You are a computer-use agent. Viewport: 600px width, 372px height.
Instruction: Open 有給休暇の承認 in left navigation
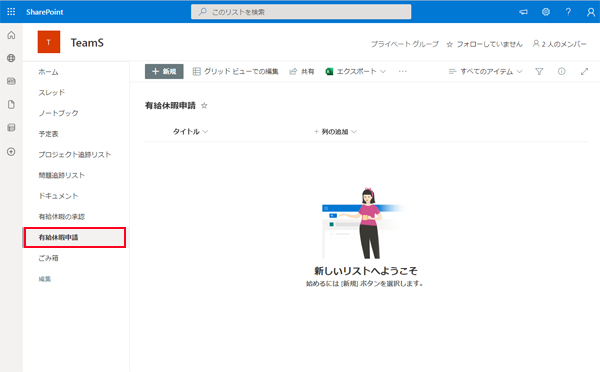[x=62, y=217]
